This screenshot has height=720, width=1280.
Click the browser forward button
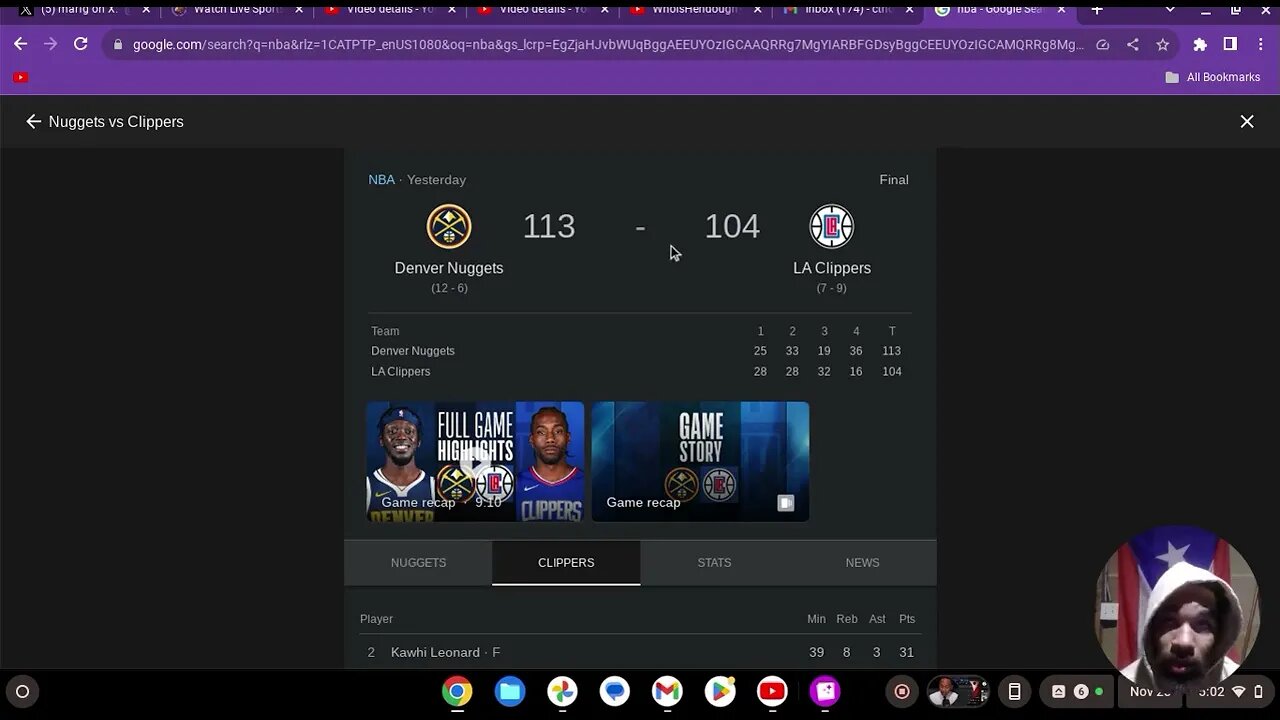point(51,44)
